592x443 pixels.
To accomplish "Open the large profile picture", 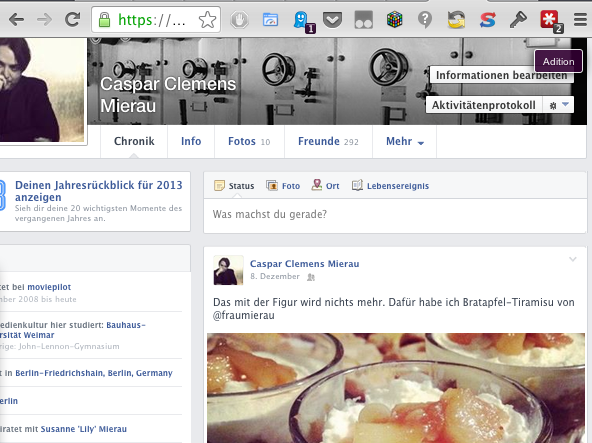I will pyautogui.click(x=42, y=90).
